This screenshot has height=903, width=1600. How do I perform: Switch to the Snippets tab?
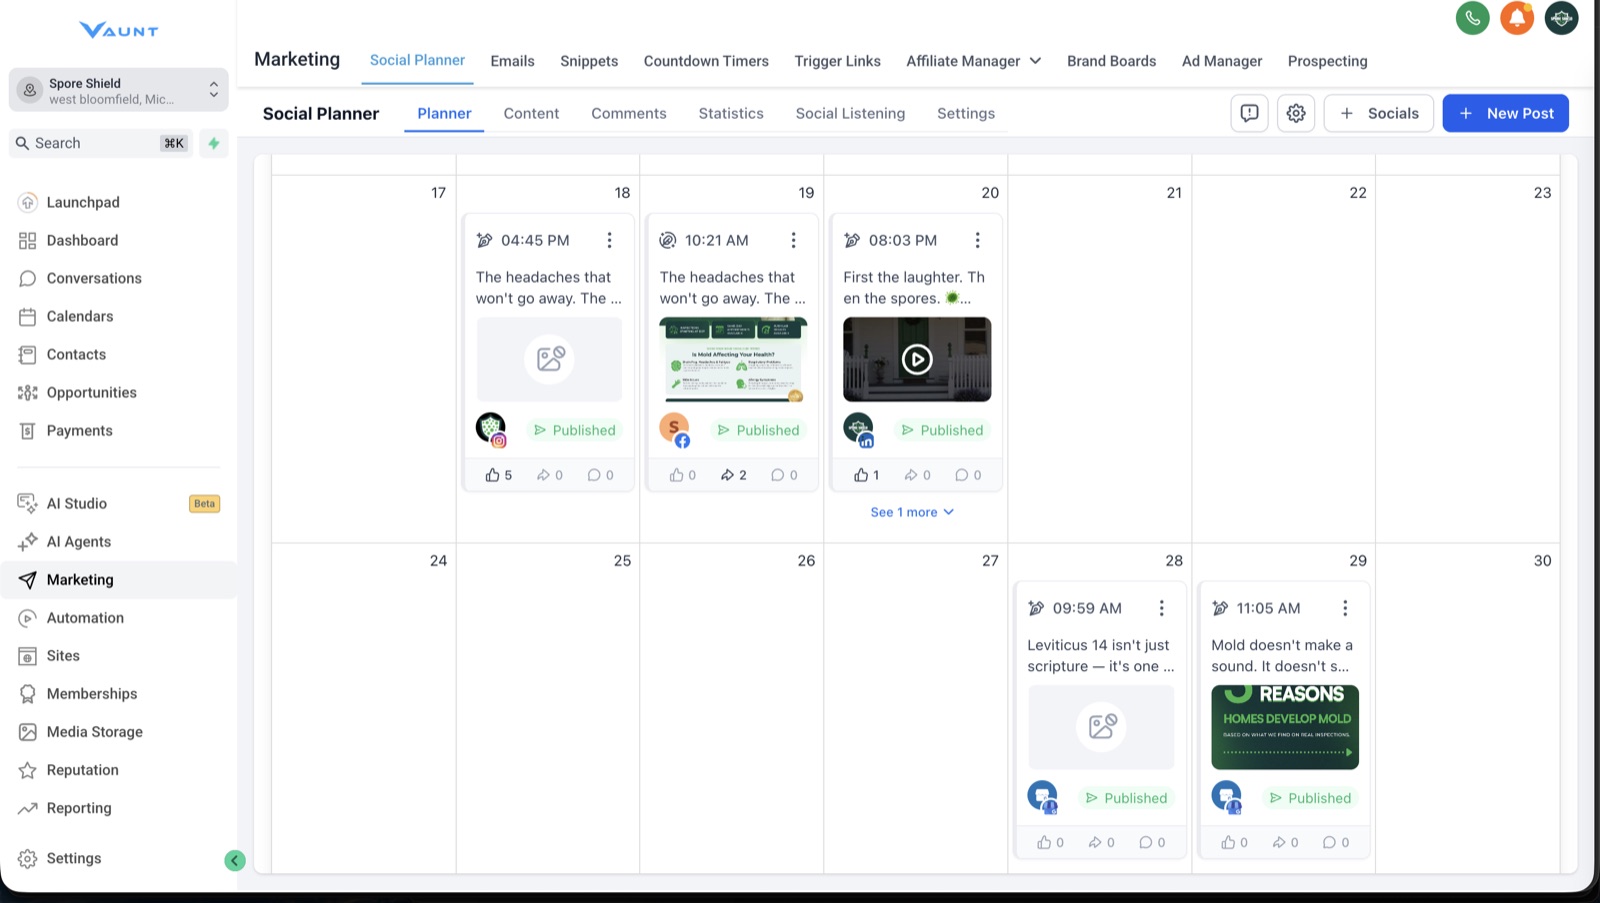click(x=589, y=61)
